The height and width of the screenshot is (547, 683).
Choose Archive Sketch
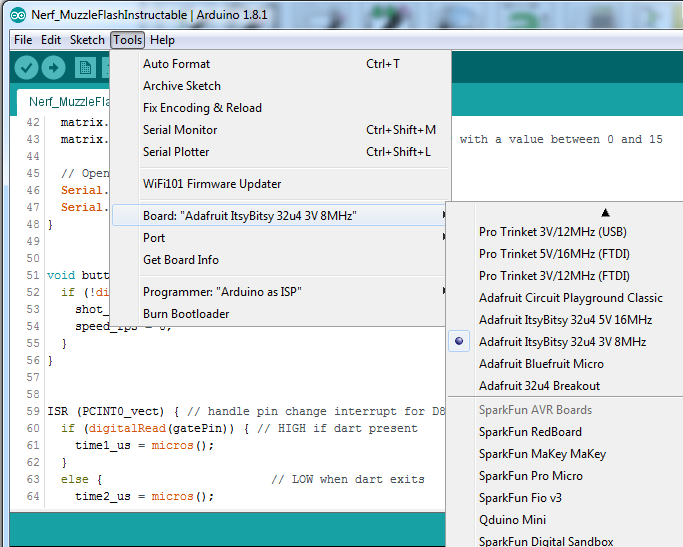coord(281,86)
